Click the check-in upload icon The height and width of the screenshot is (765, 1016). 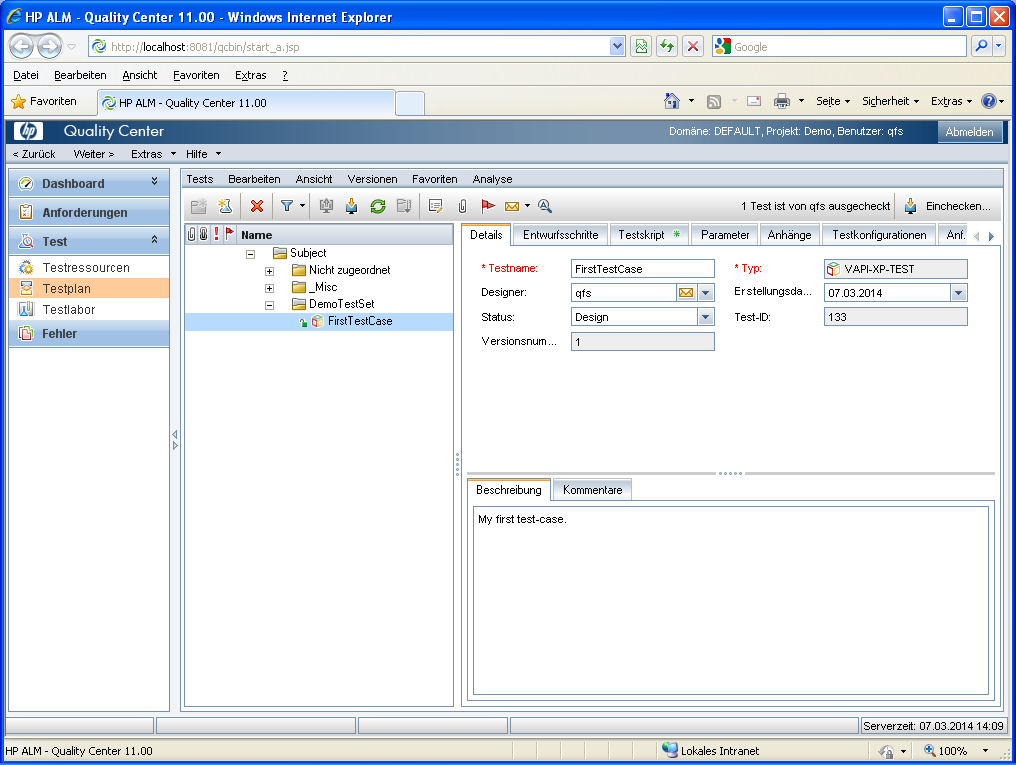click(326, 206)
